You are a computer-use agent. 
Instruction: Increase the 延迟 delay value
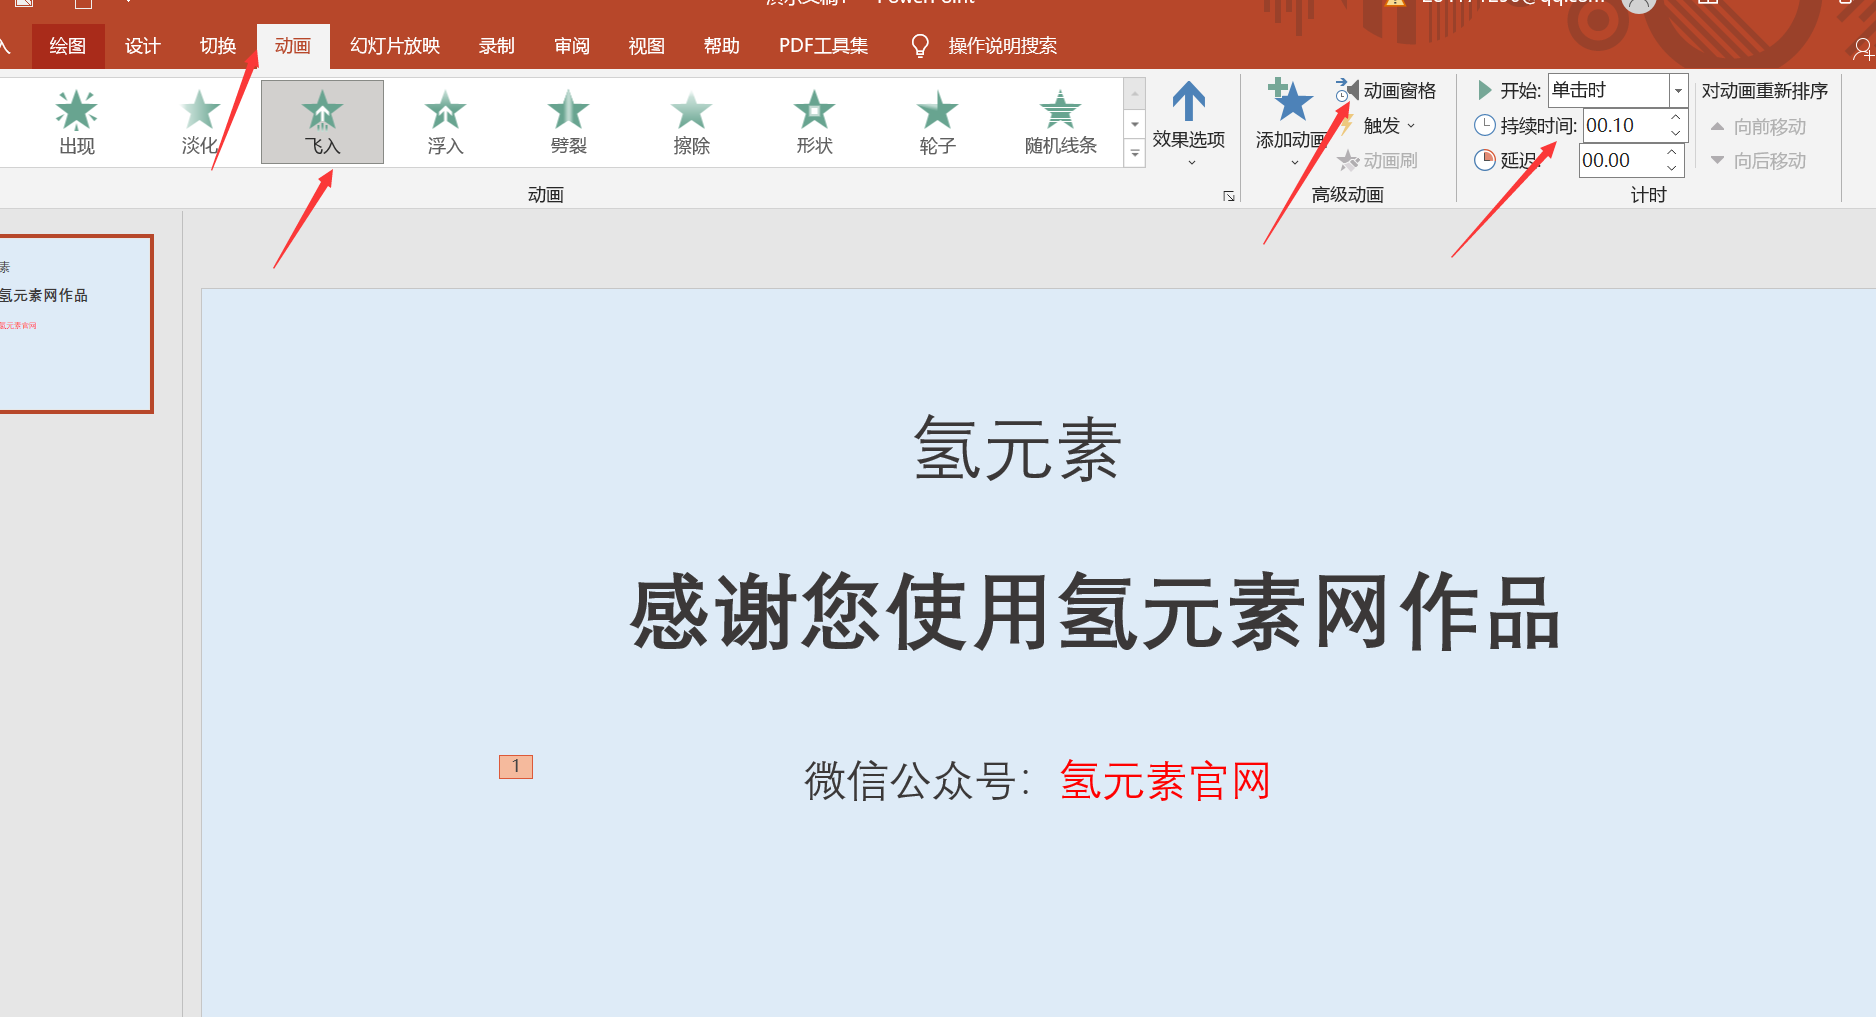1672,153
